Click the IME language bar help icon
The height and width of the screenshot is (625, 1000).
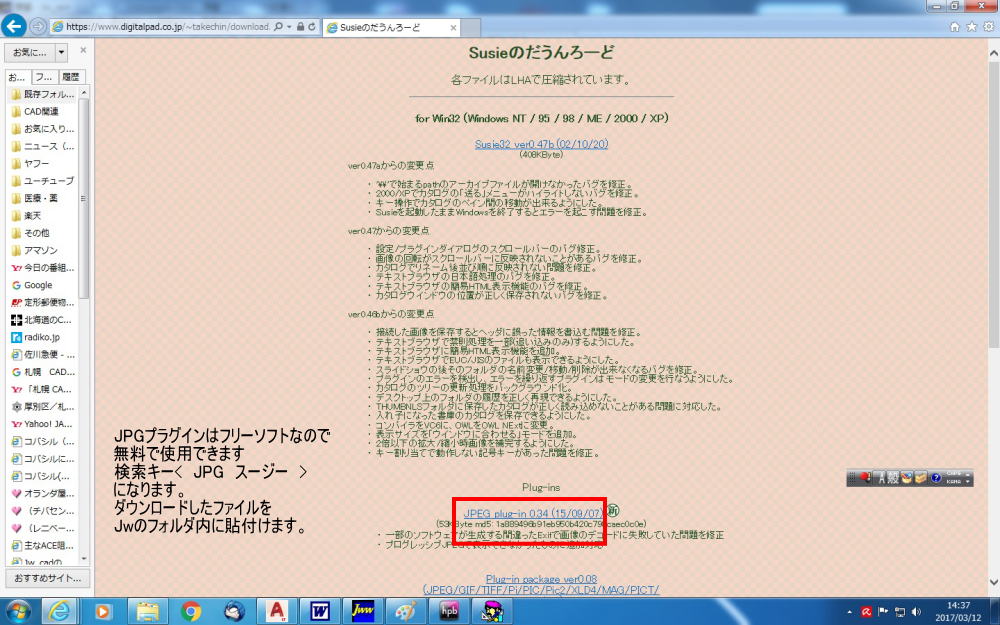click(x=936, y=478)
